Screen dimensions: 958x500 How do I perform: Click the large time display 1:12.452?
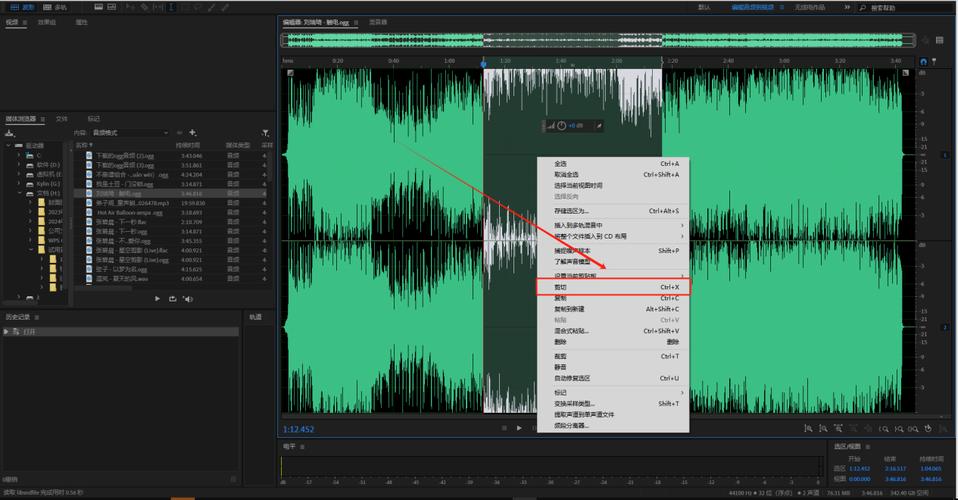tap(299, 429)
